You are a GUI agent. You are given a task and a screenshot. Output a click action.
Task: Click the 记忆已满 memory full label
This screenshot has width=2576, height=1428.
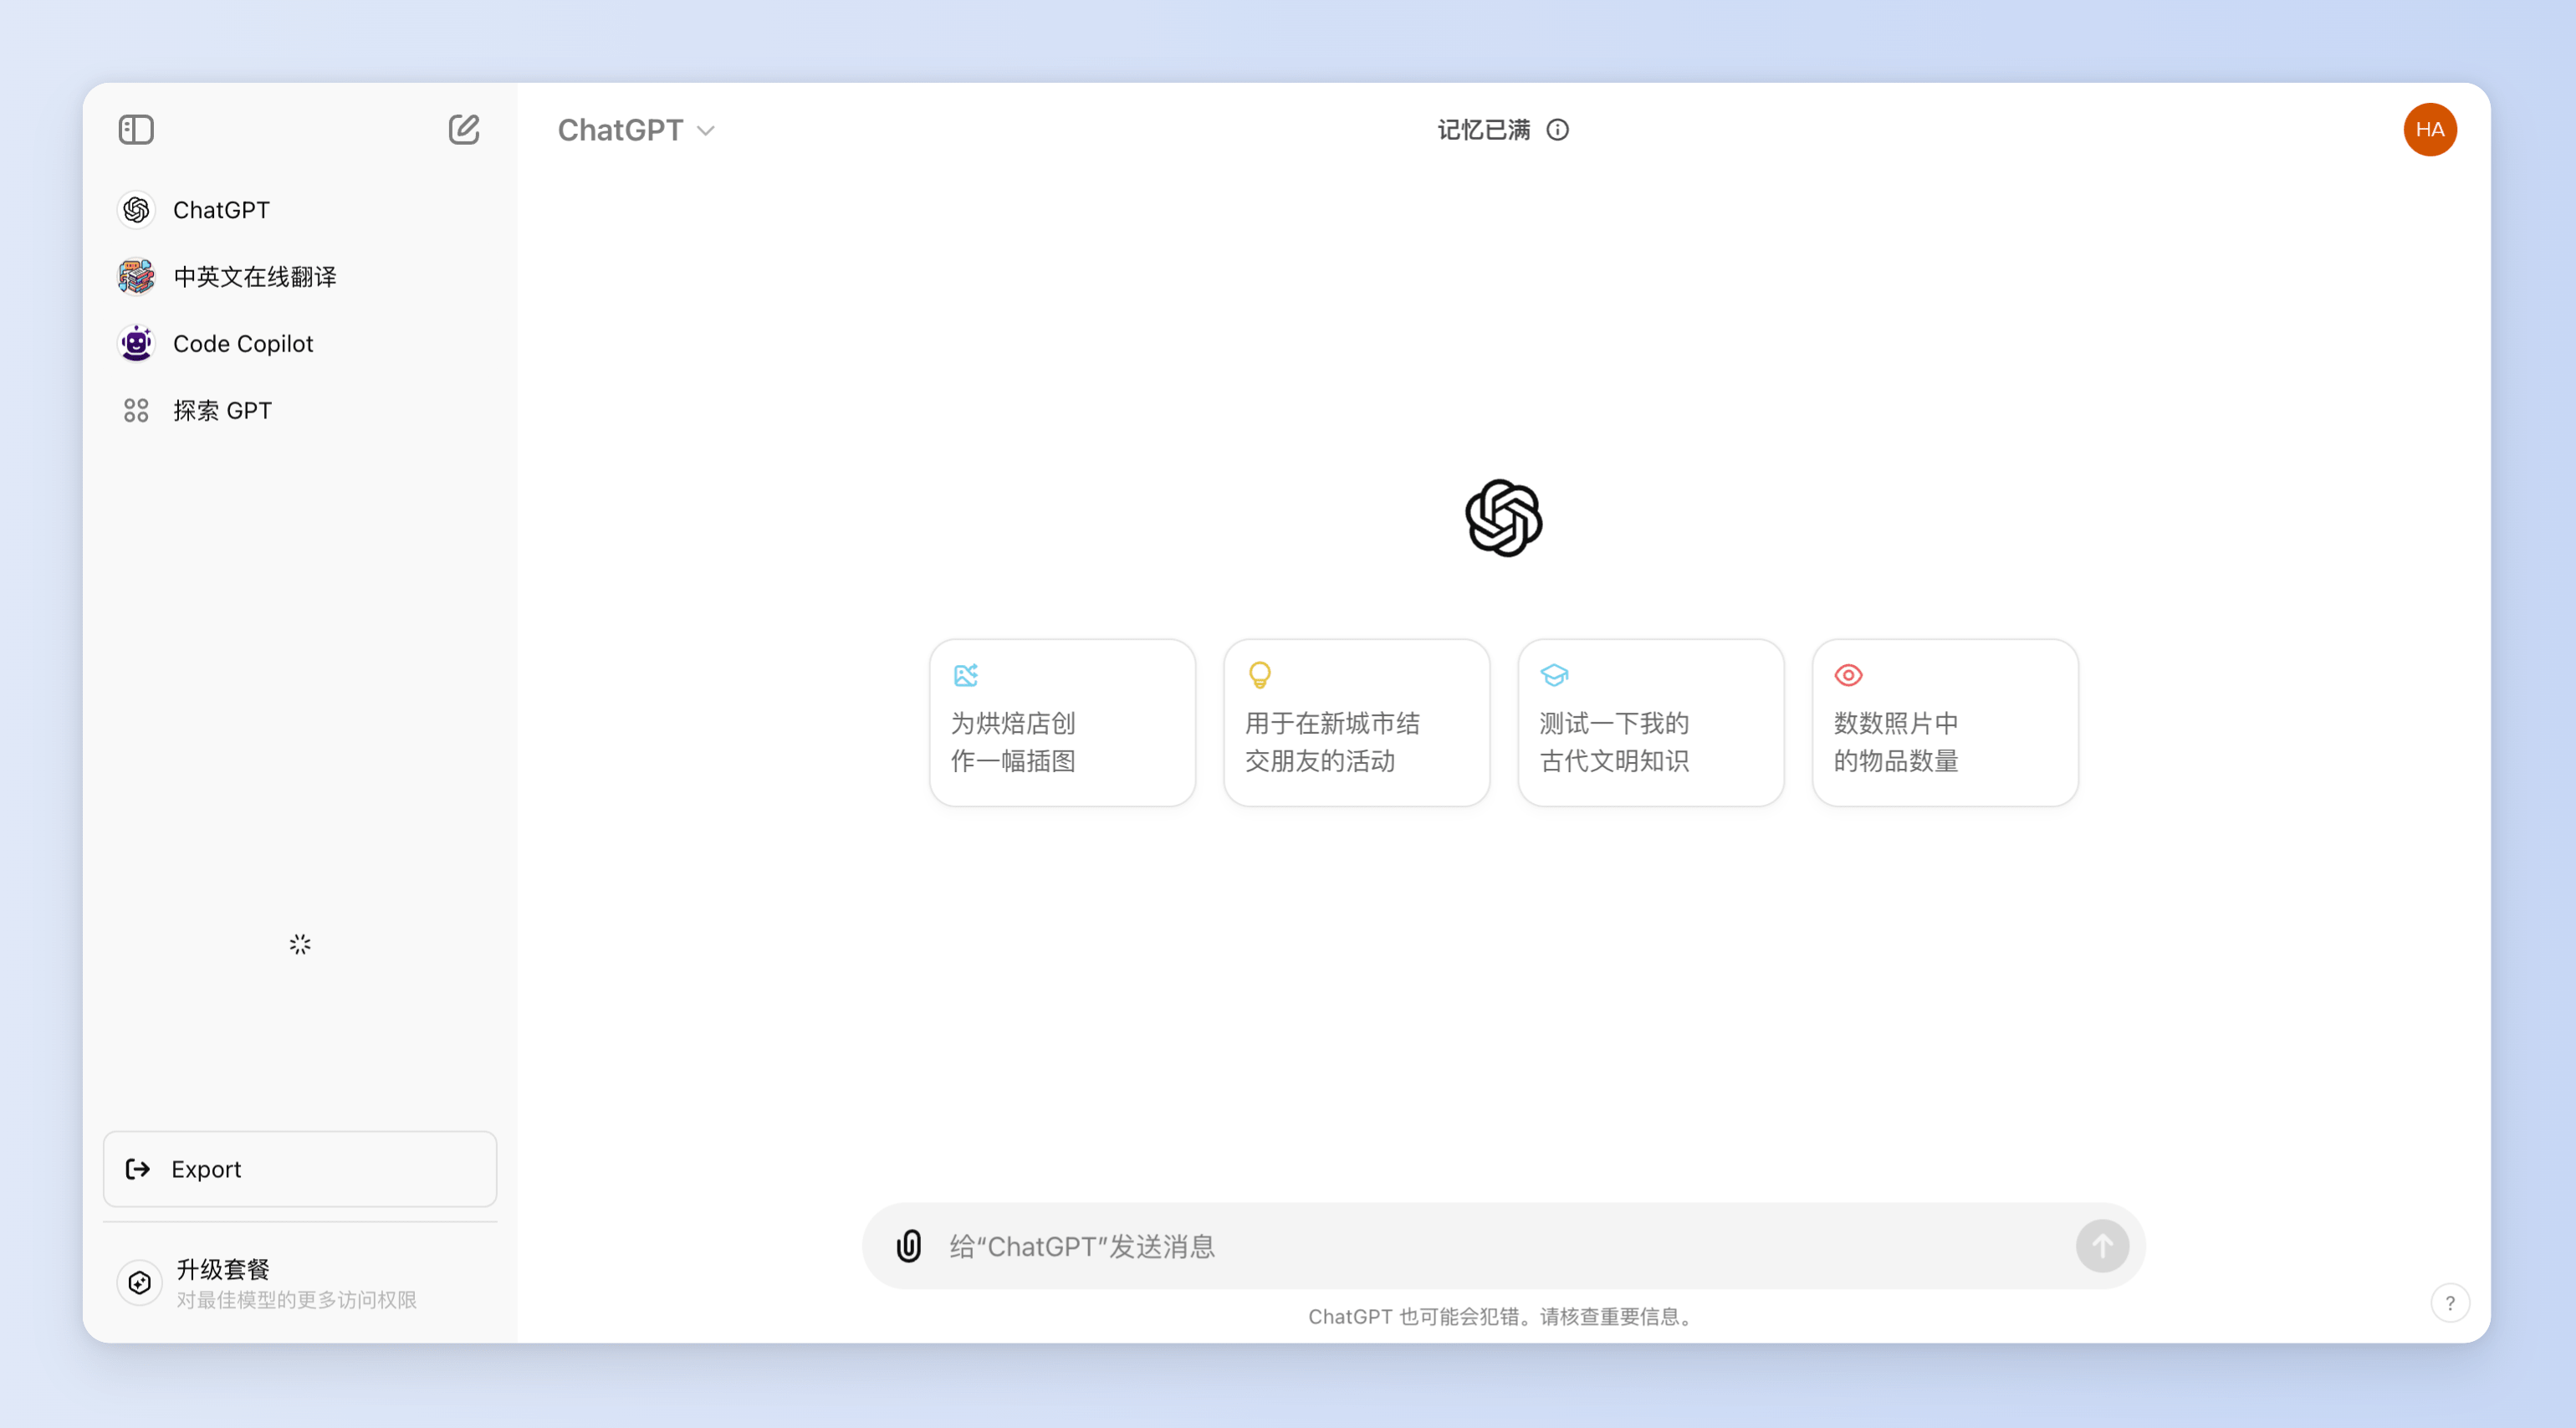click(1484, 130)
